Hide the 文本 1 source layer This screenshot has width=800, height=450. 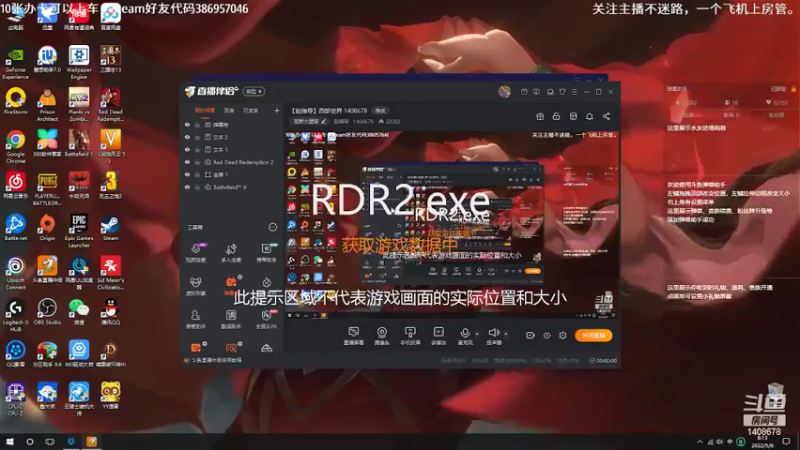187,149
